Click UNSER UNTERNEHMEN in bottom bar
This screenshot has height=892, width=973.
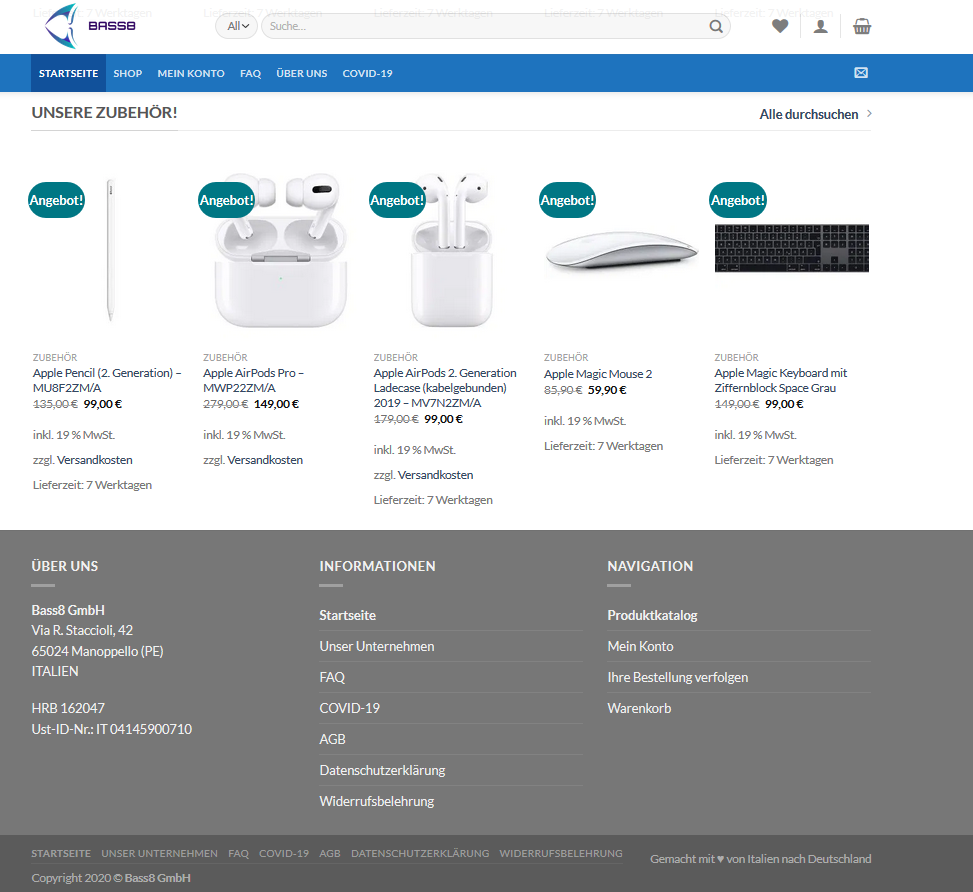(159, 854)
